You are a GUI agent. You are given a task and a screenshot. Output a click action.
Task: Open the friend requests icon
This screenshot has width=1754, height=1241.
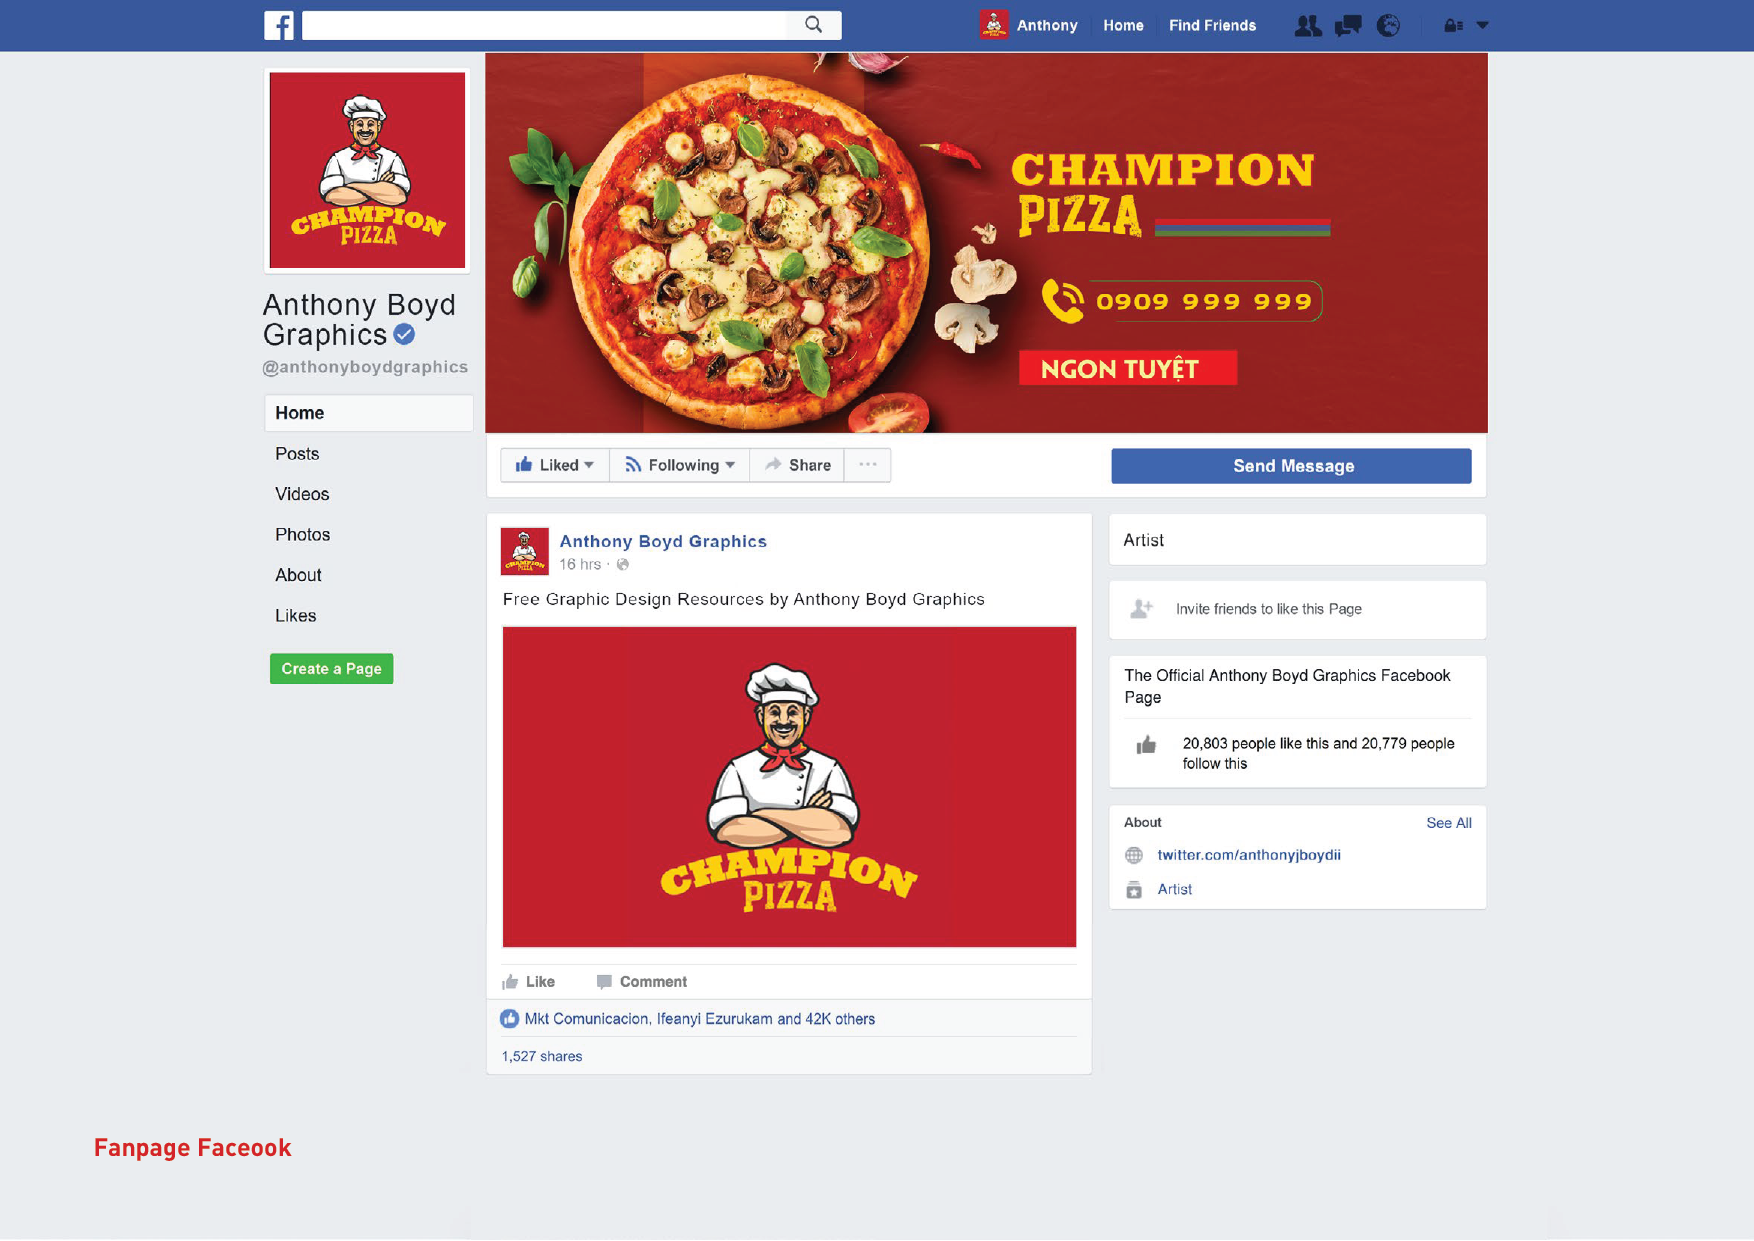tap(1307, 26)
